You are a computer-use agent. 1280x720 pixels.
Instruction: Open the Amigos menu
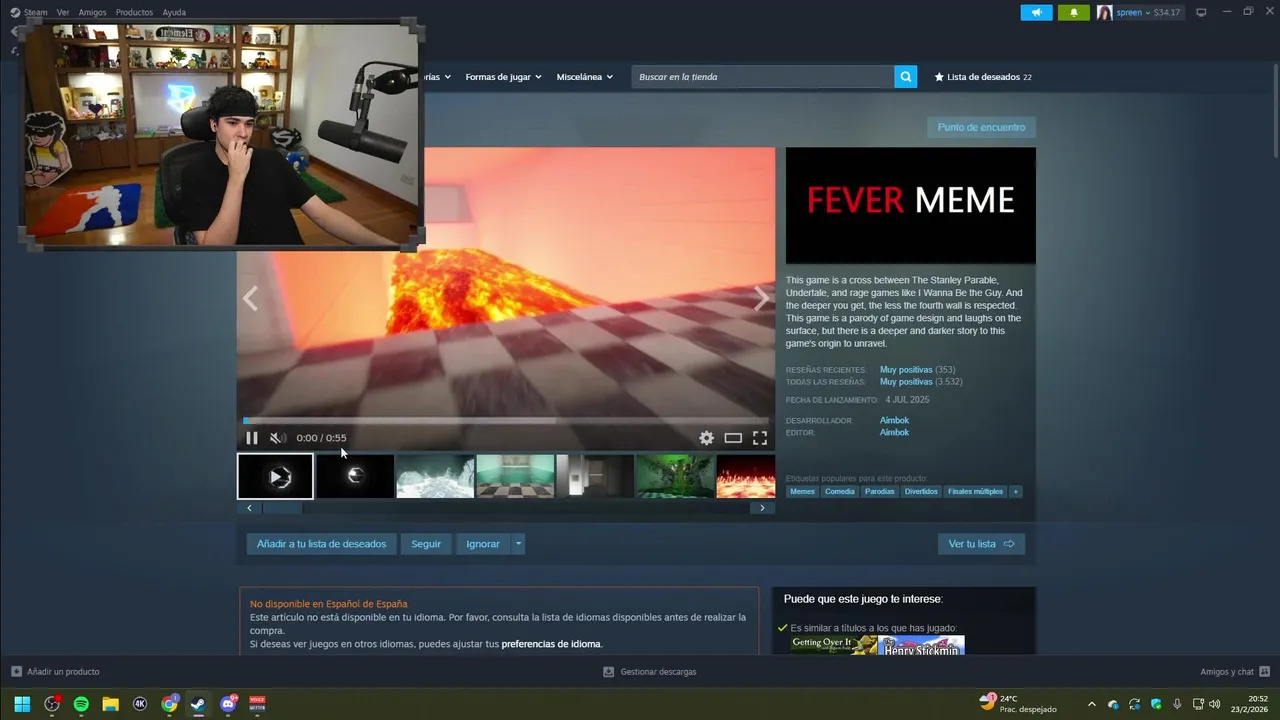click(x=92, y=12)
